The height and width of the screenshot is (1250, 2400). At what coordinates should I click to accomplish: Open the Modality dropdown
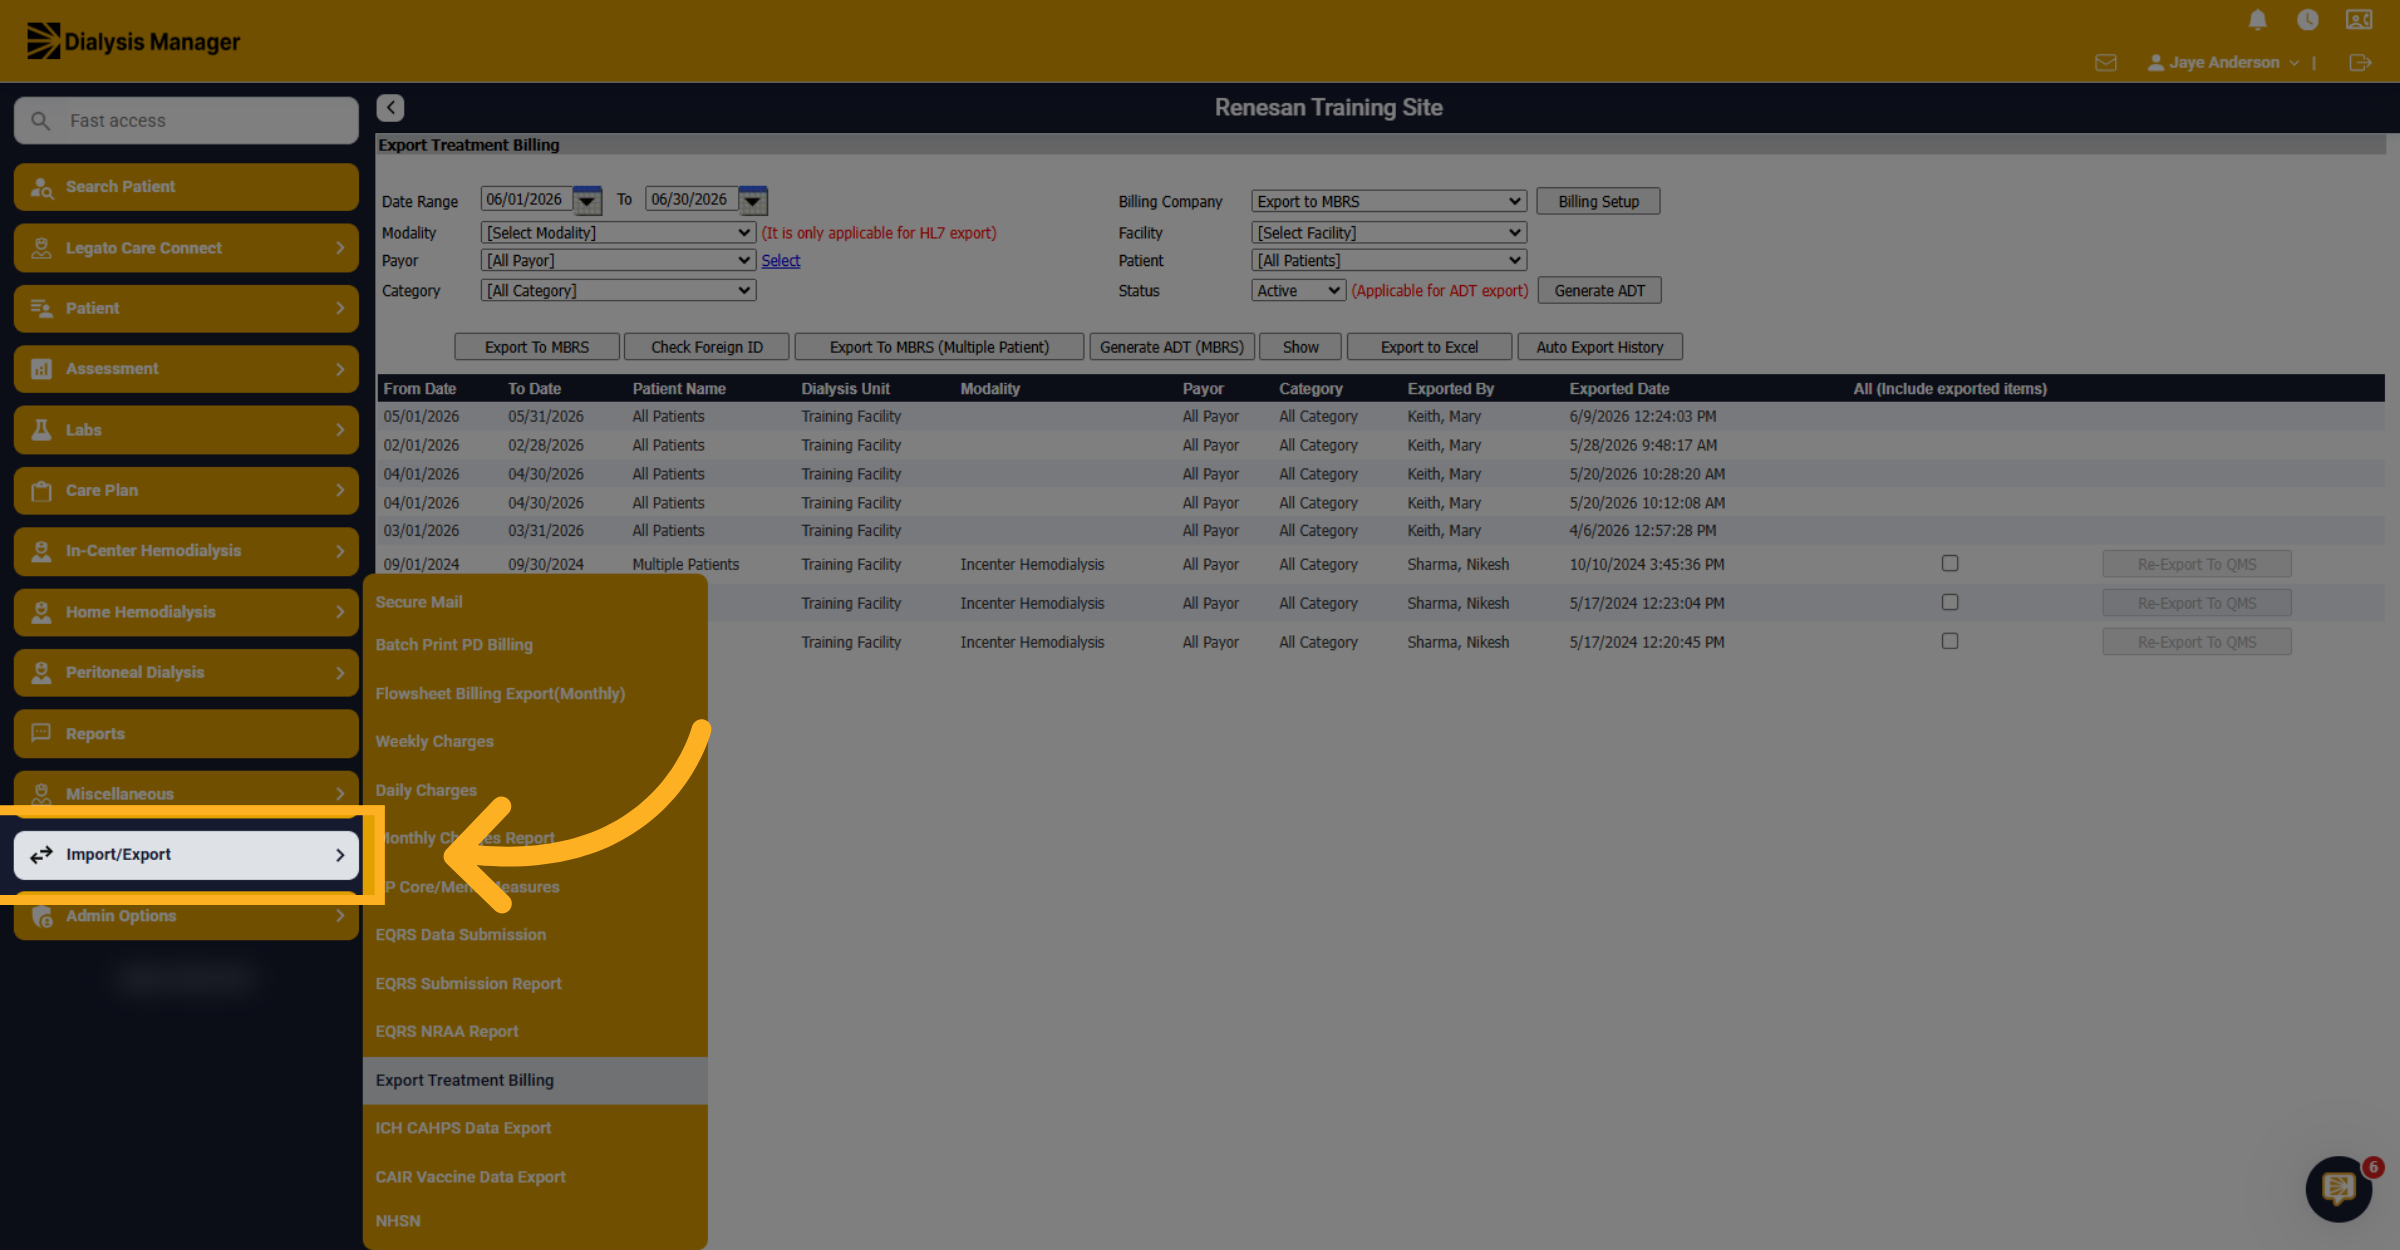click(618, 233)
